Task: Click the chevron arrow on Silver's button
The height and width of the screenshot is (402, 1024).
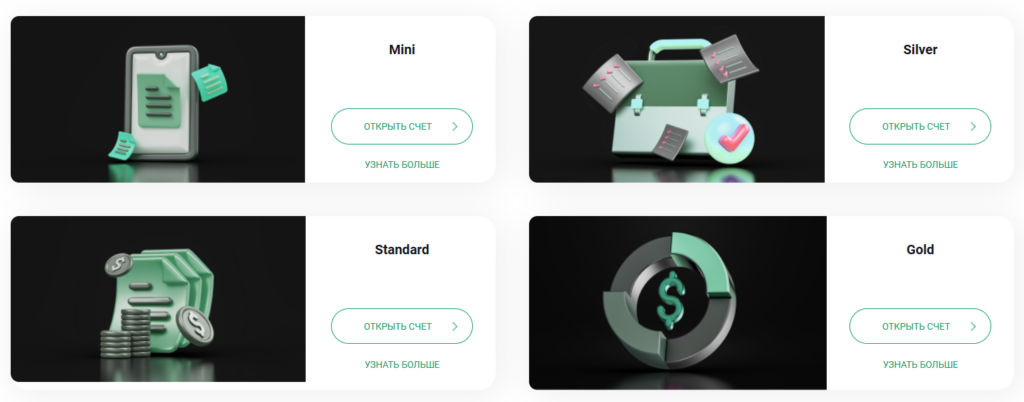Action: [x=973, y=127]
